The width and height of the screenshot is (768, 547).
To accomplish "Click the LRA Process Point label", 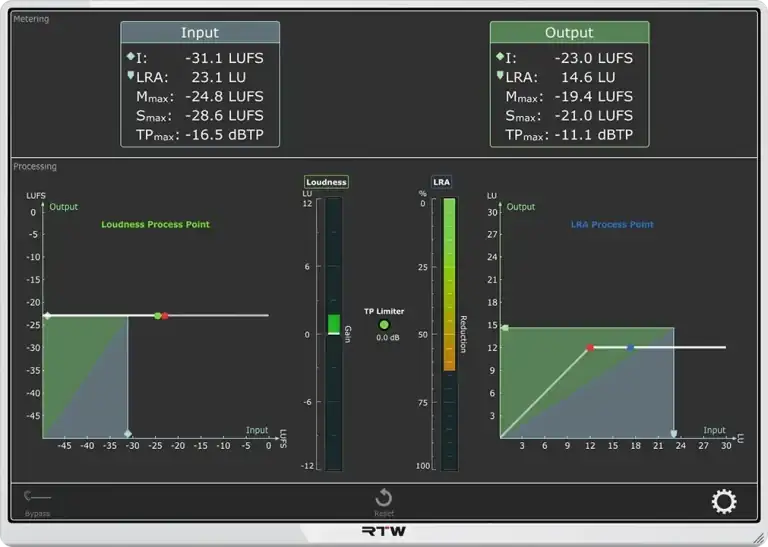I will click(612, 224).
